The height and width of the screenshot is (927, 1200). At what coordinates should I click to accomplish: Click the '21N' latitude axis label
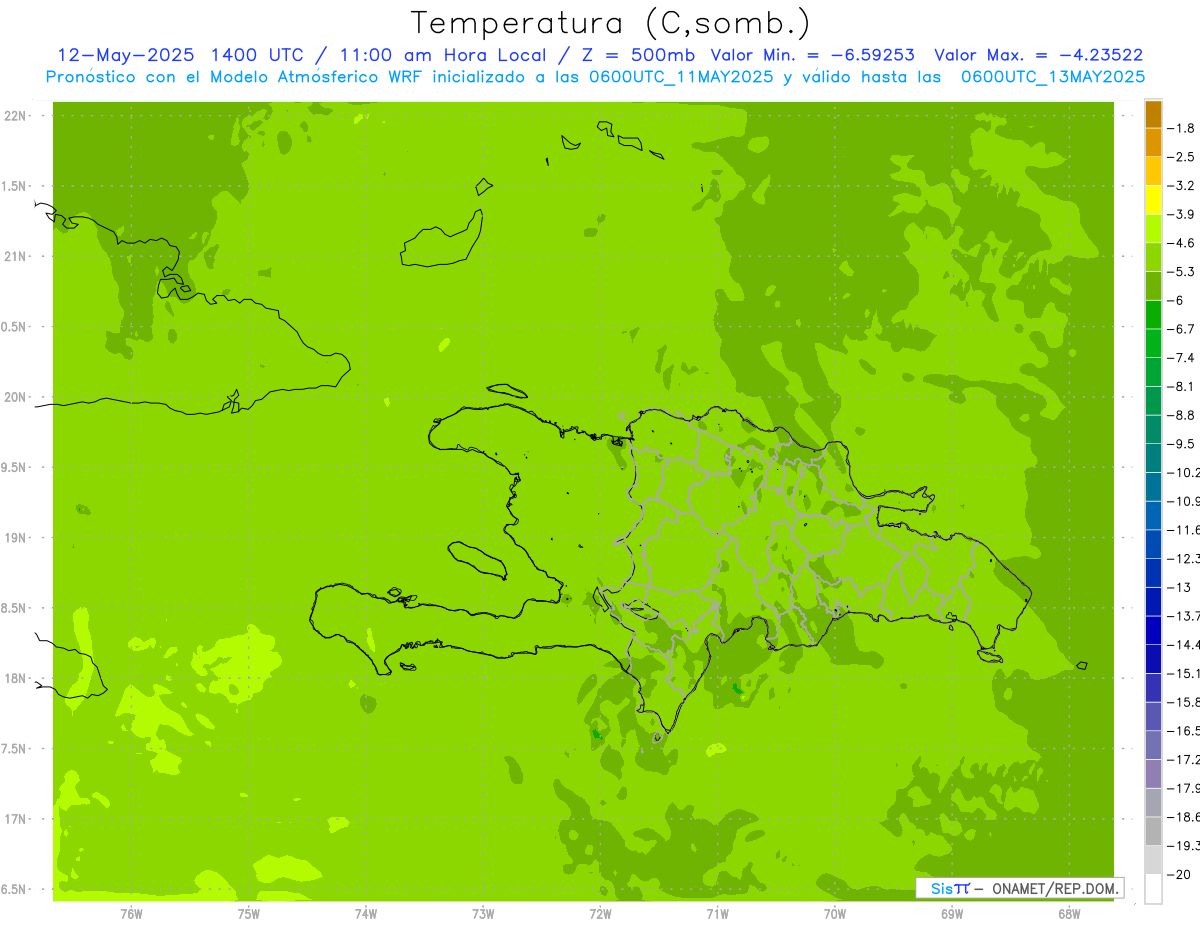pos(16,257)
